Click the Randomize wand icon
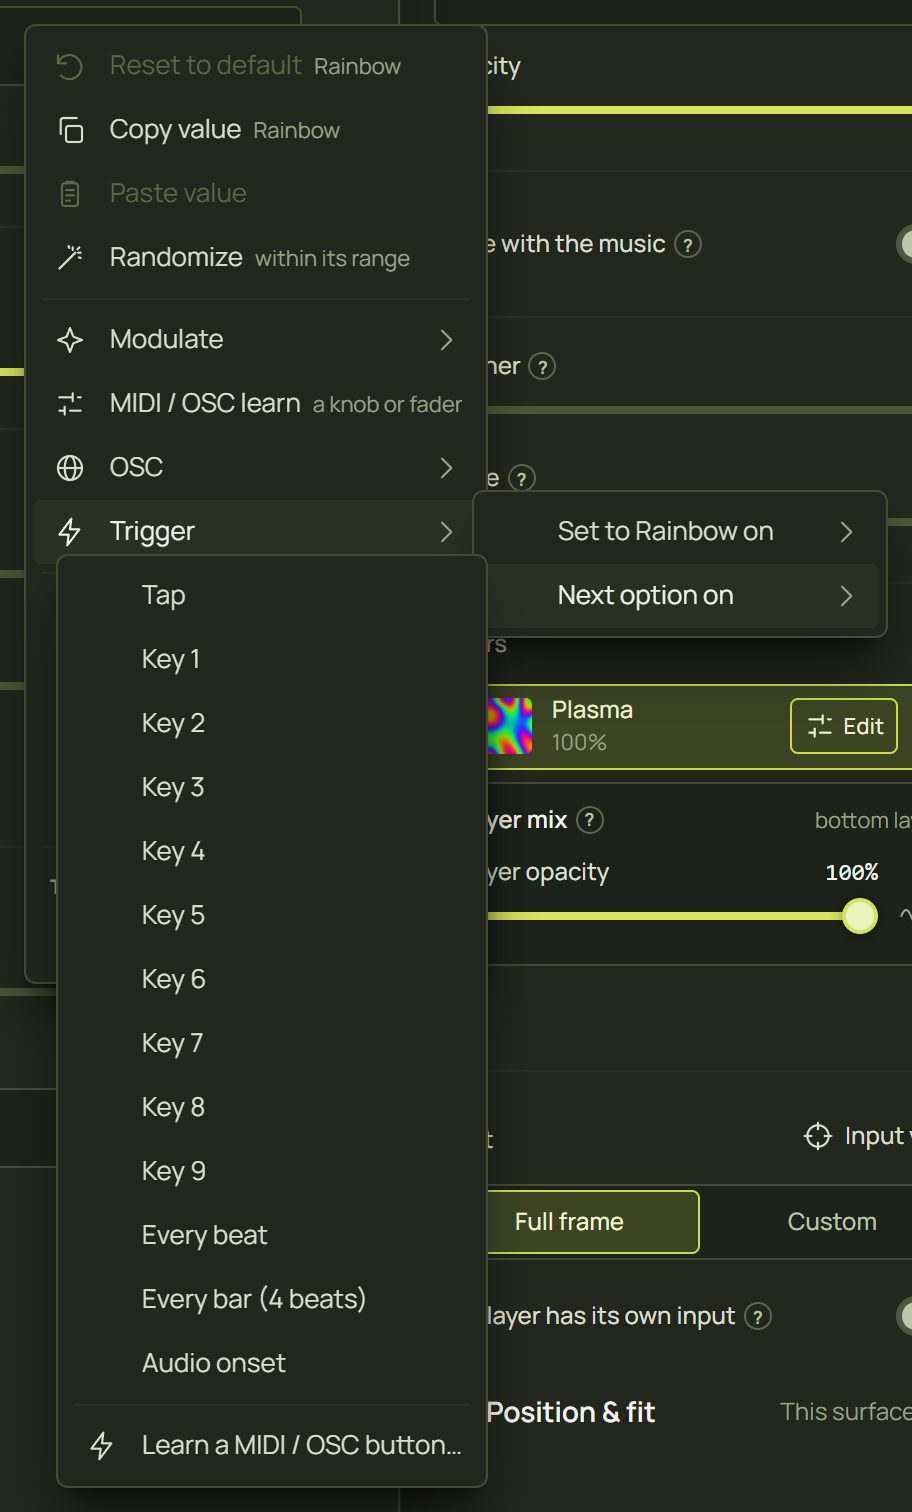The width and height of the screenshot is (912, 1512). tap(70, 258)
